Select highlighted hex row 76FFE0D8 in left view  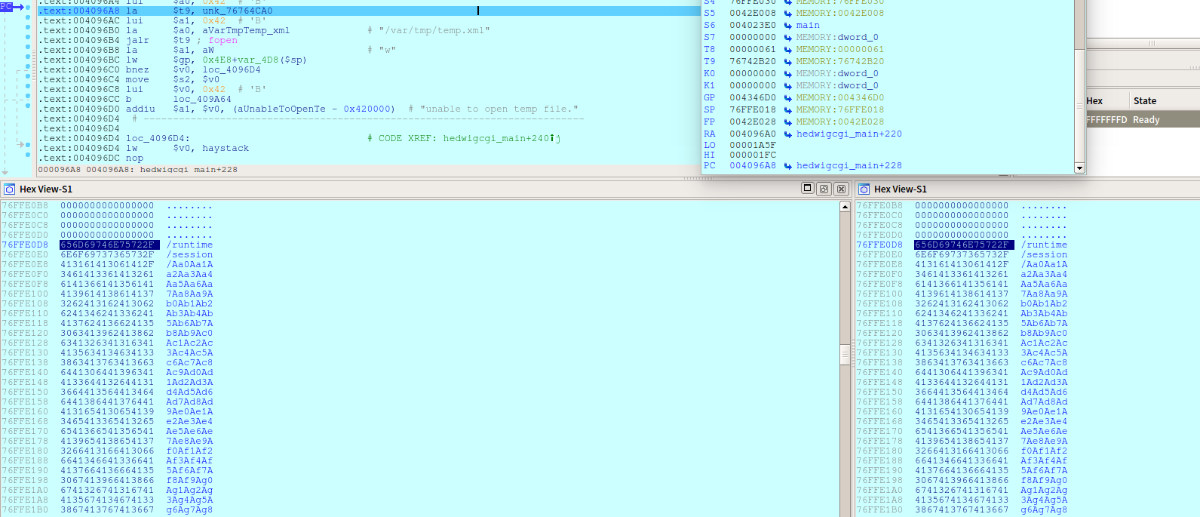coord(110,244)
